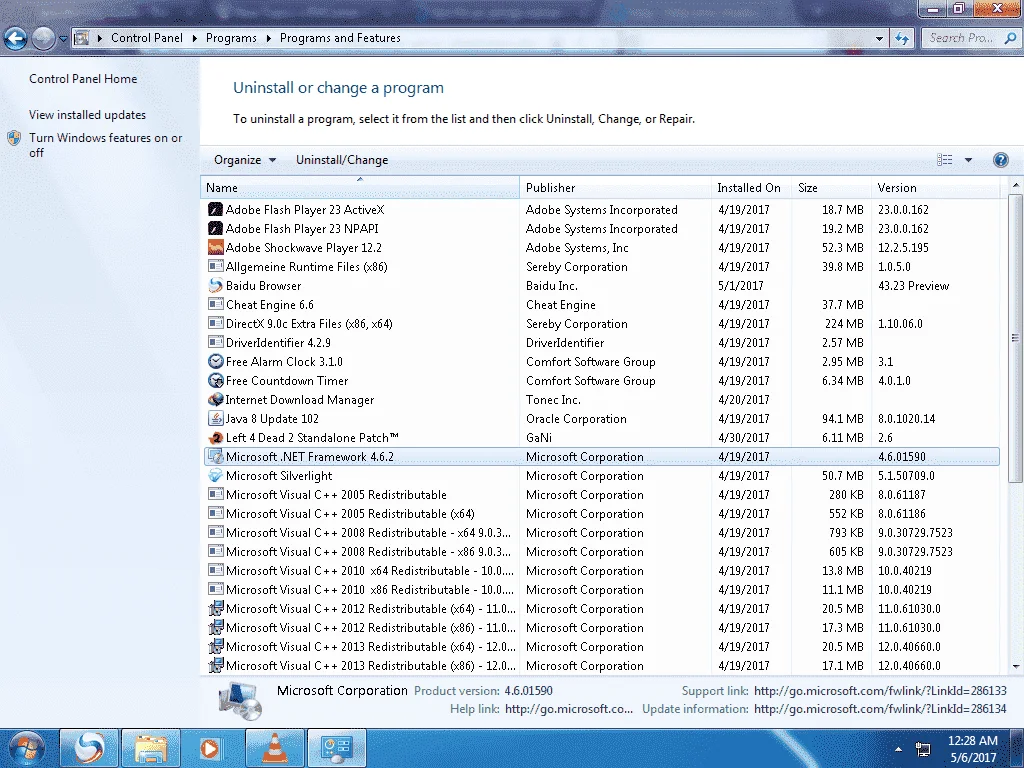This screenshot has height=768, width=1024.
Task: Open the Update information link ending 286134
Action: (880, 709)
